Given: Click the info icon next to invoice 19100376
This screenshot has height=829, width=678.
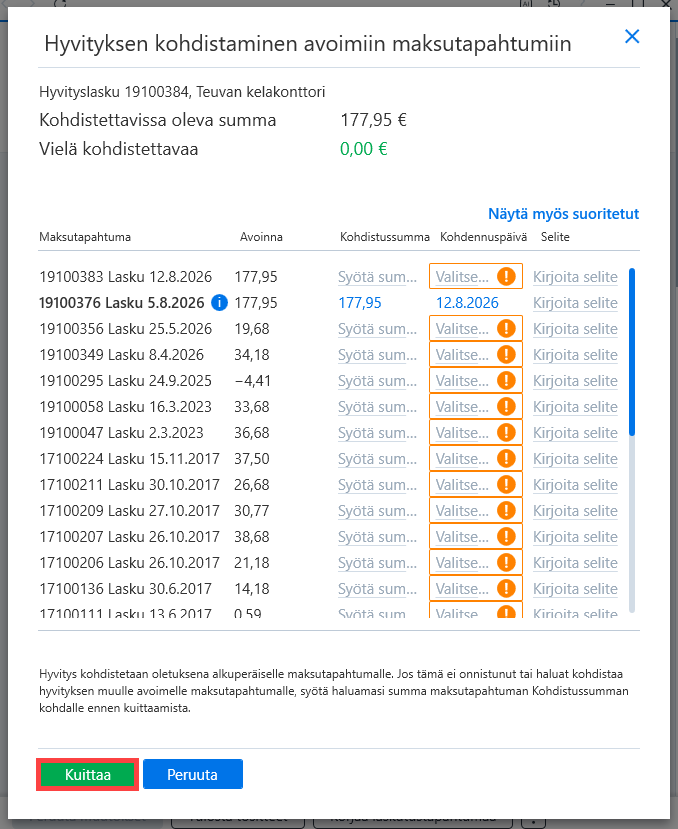Looking at the screenshot, I should tap(219, 303).
